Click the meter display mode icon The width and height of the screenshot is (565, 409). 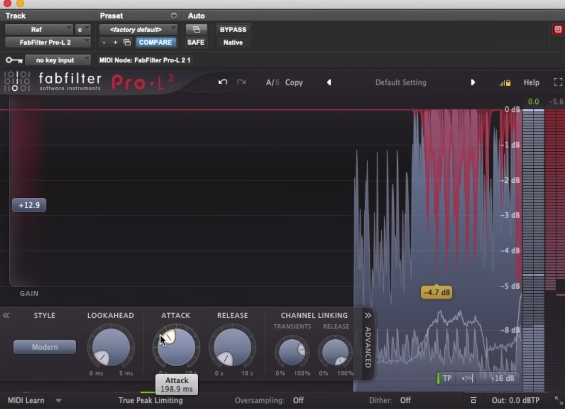(x=473, y=400)
